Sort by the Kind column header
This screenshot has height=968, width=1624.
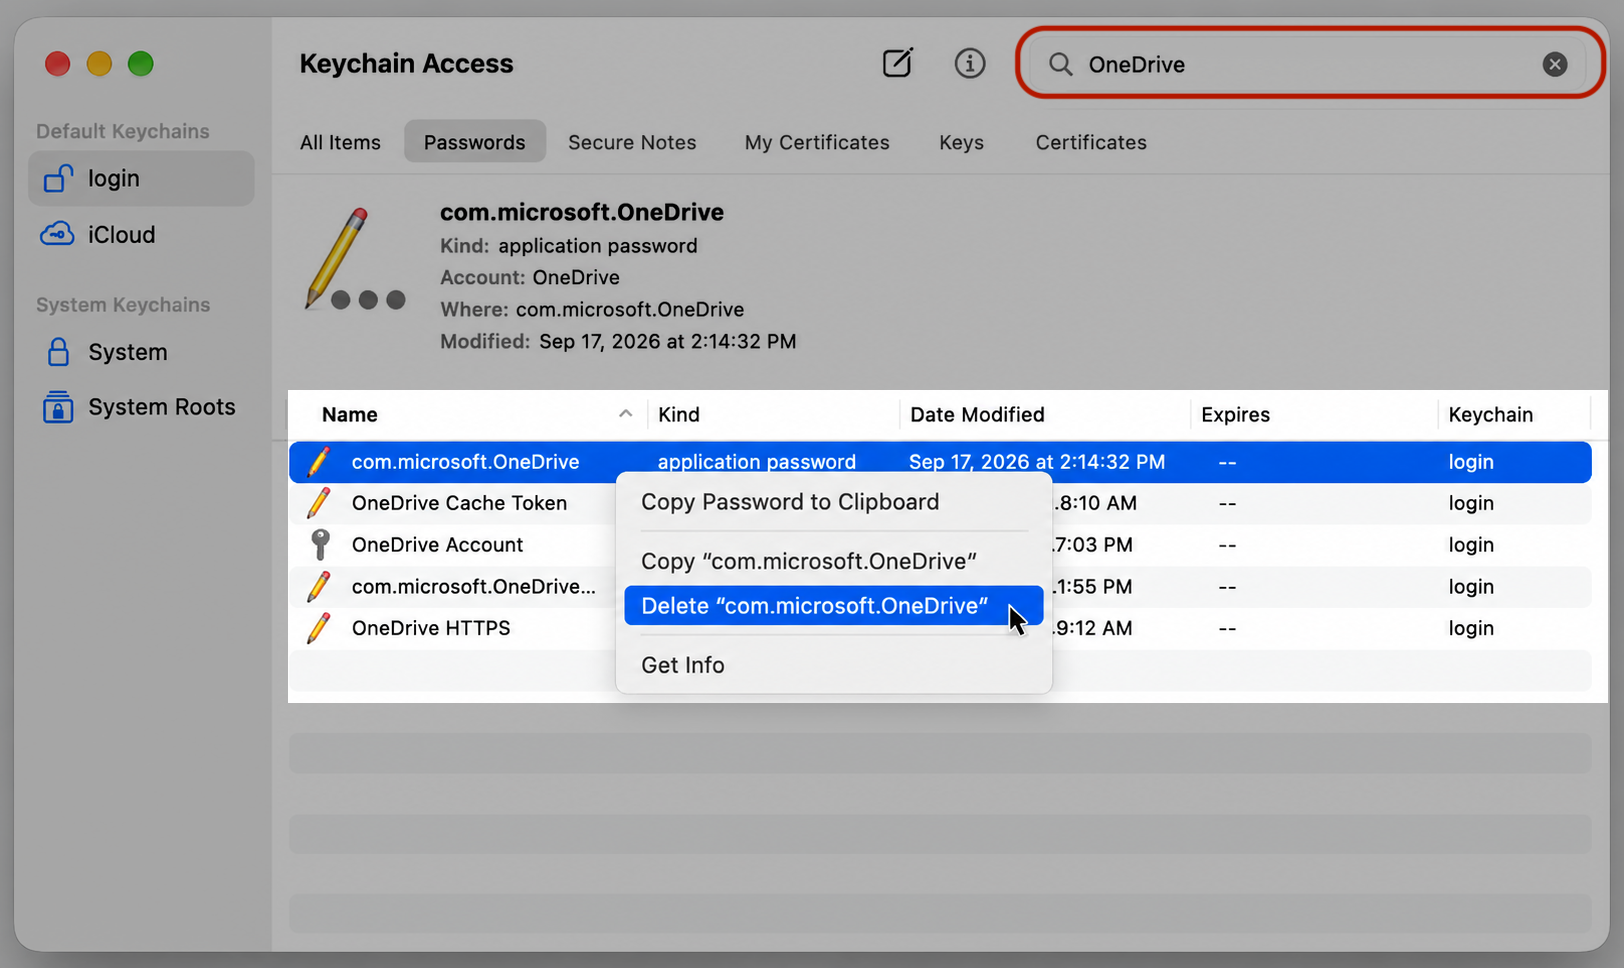678,414
